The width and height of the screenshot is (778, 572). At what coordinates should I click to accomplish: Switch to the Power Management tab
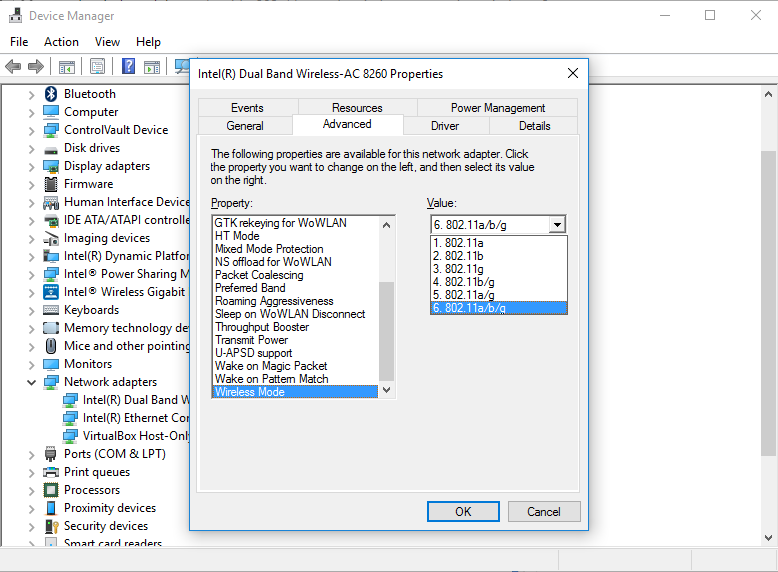pos(498,108)
